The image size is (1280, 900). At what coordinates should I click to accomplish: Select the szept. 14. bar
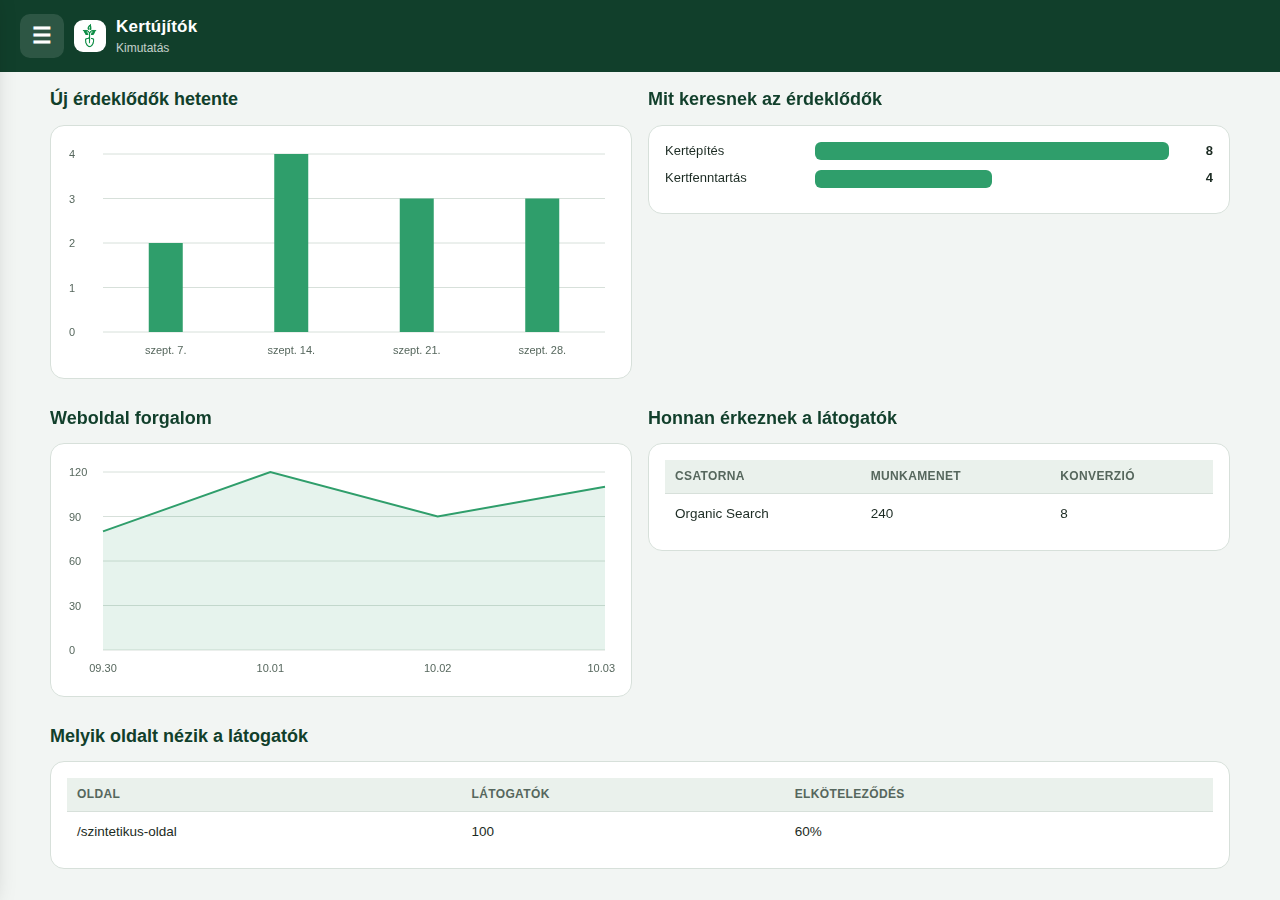pos(291,243)
